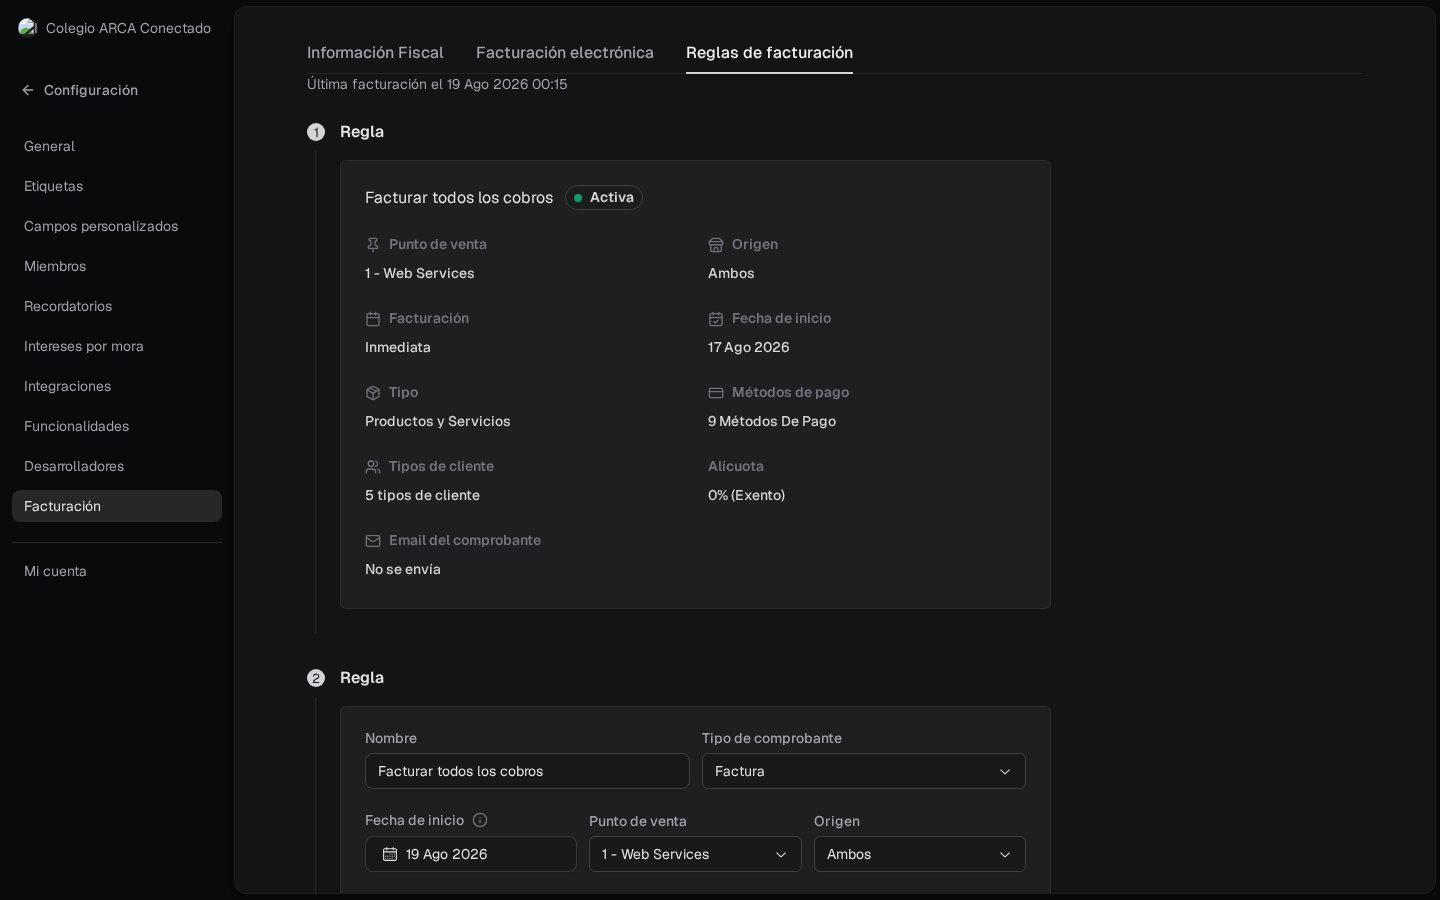Click the Alicuota value 0% (Exento)

(x=747, y=495)
